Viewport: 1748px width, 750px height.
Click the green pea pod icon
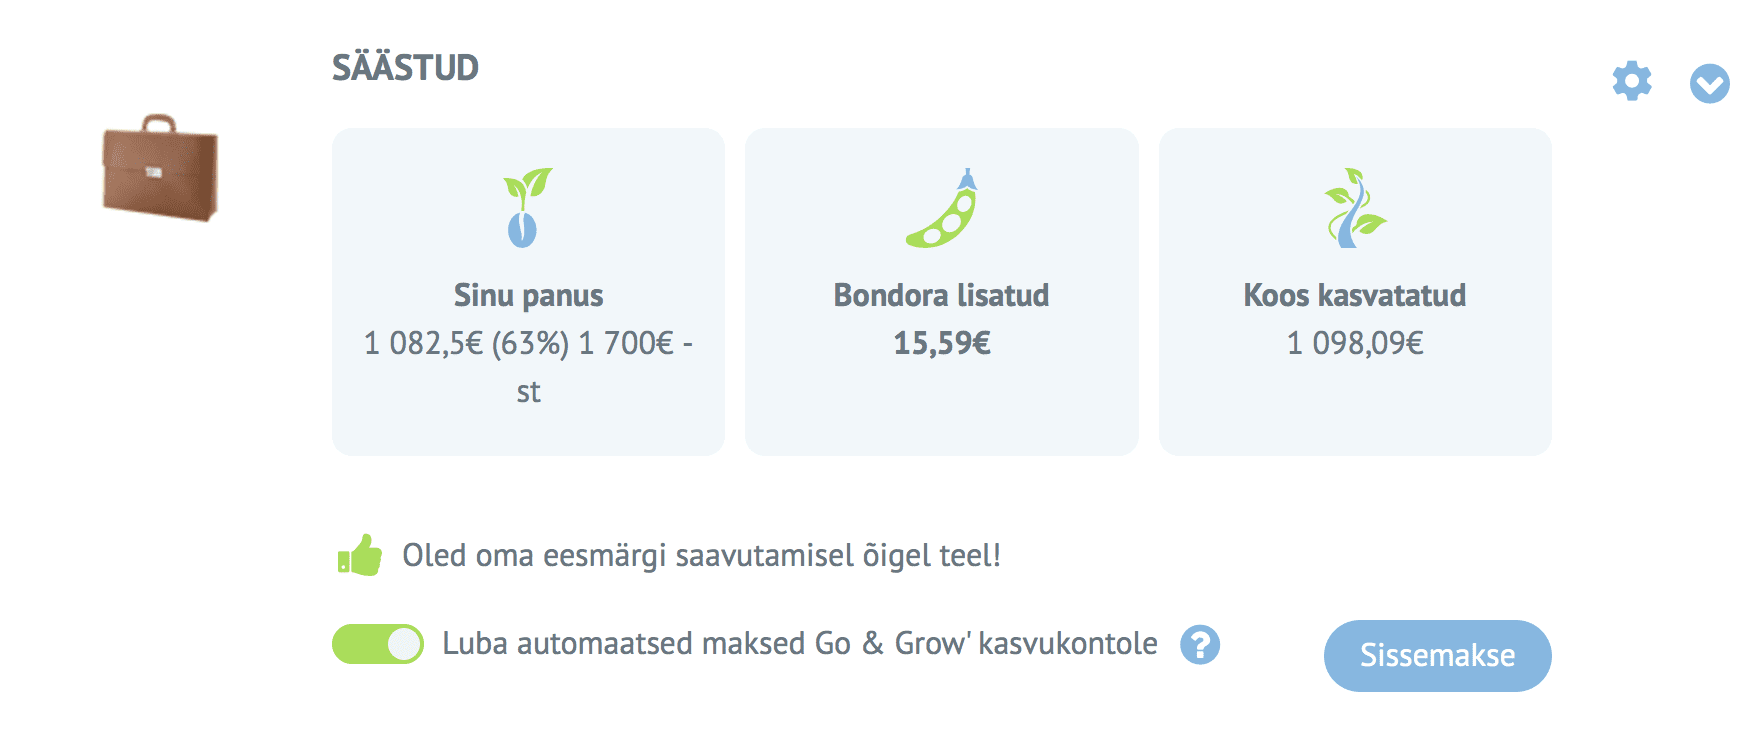click(x=941, y=208)
